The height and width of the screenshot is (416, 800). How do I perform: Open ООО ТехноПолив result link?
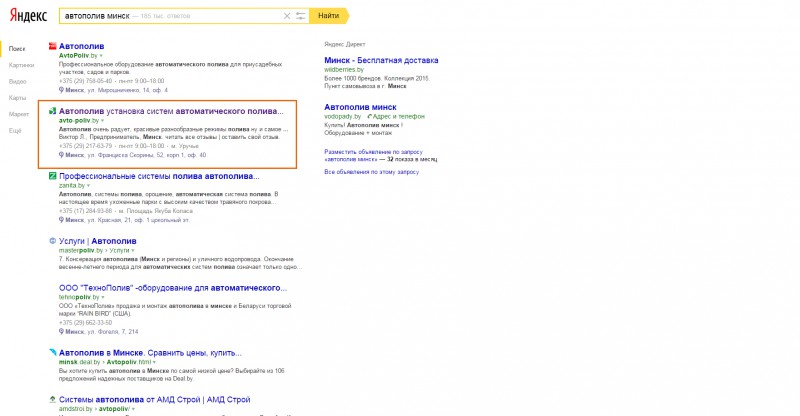click(173, 287)
